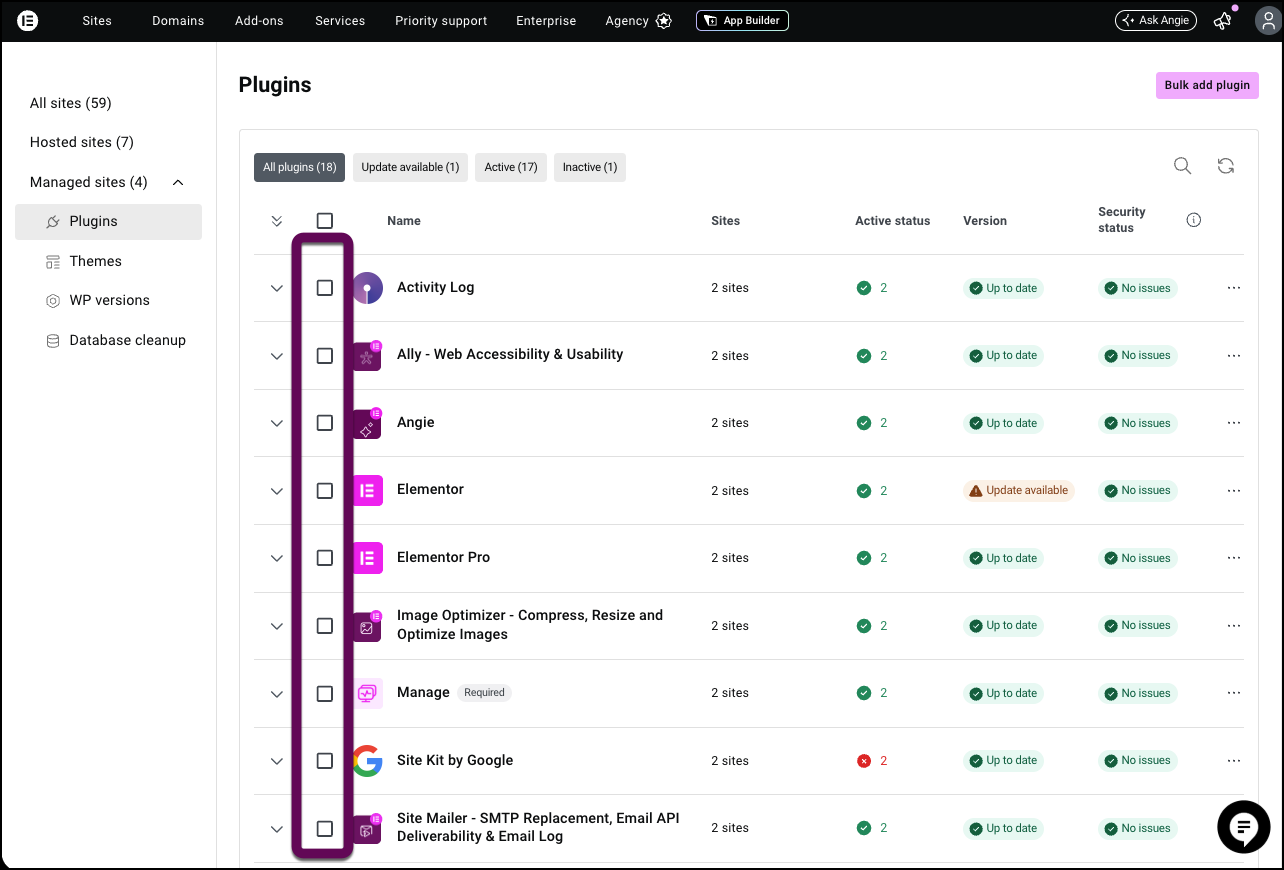The width and height of the screenshot is (1284, 870).
Task: Check the Site Kit by Google checkbox
Action: 324,761
